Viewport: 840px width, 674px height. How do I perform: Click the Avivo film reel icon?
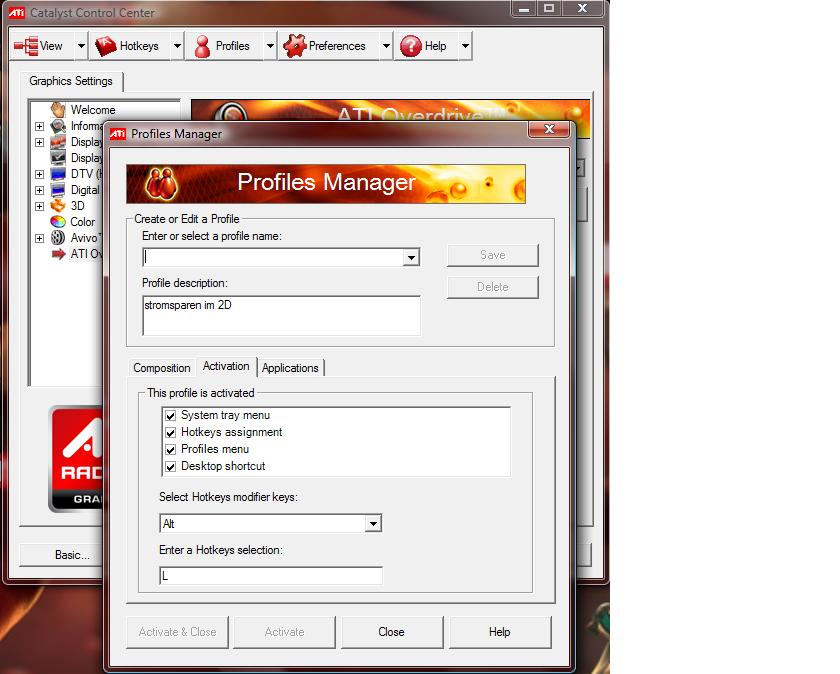58,238
